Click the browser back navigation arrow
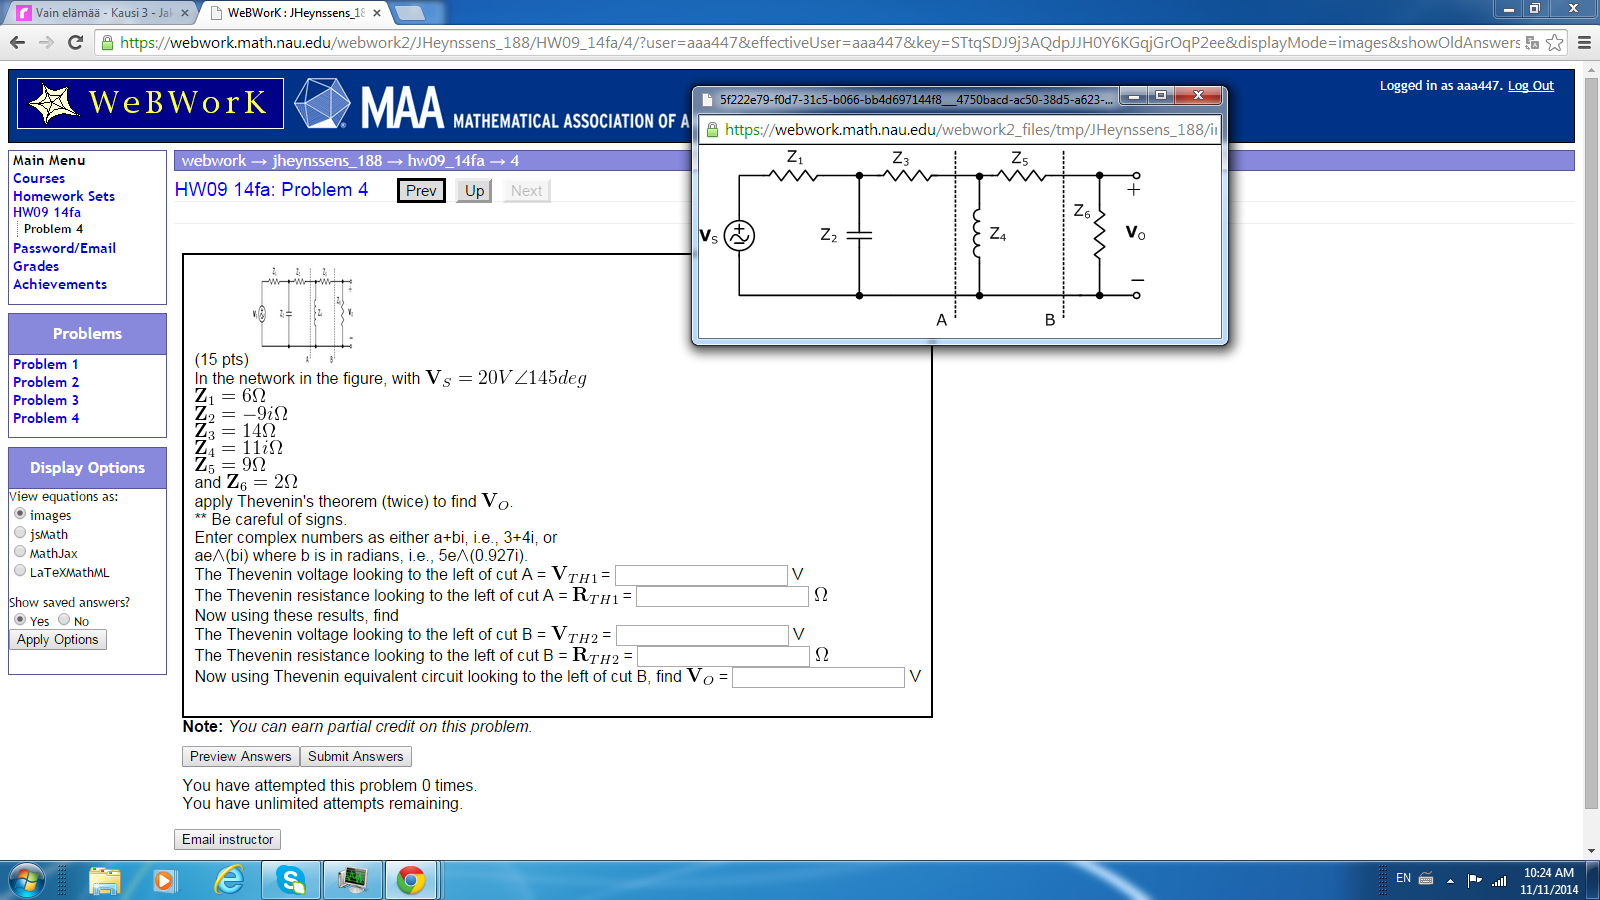The height and width of the screenshot is (900, 1600). click(x=17, y=43)
